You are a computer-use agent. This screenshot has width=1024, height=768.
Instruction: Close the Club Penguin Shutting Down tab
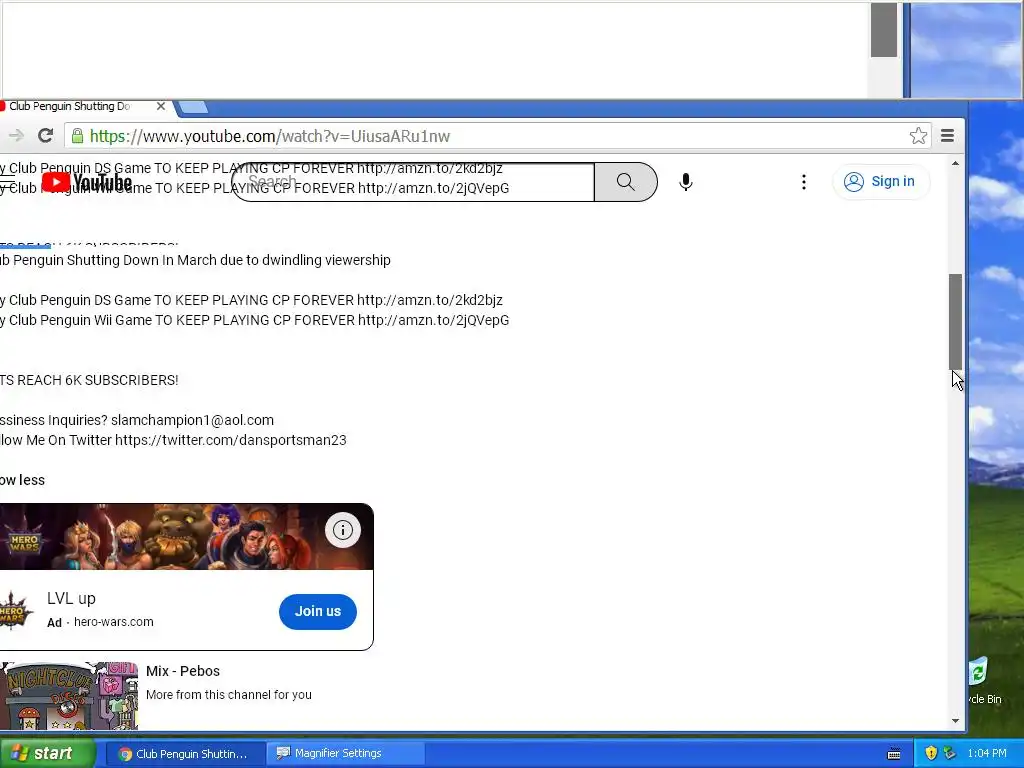click(161, 106)
